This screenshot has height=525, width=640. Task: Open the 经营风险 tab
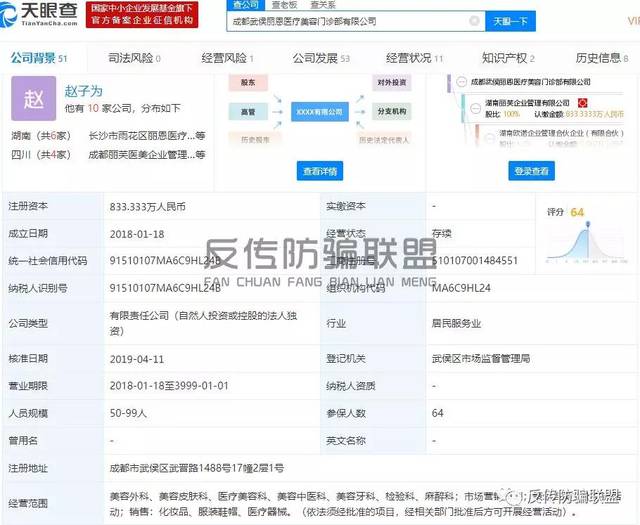tap(227, 58)
